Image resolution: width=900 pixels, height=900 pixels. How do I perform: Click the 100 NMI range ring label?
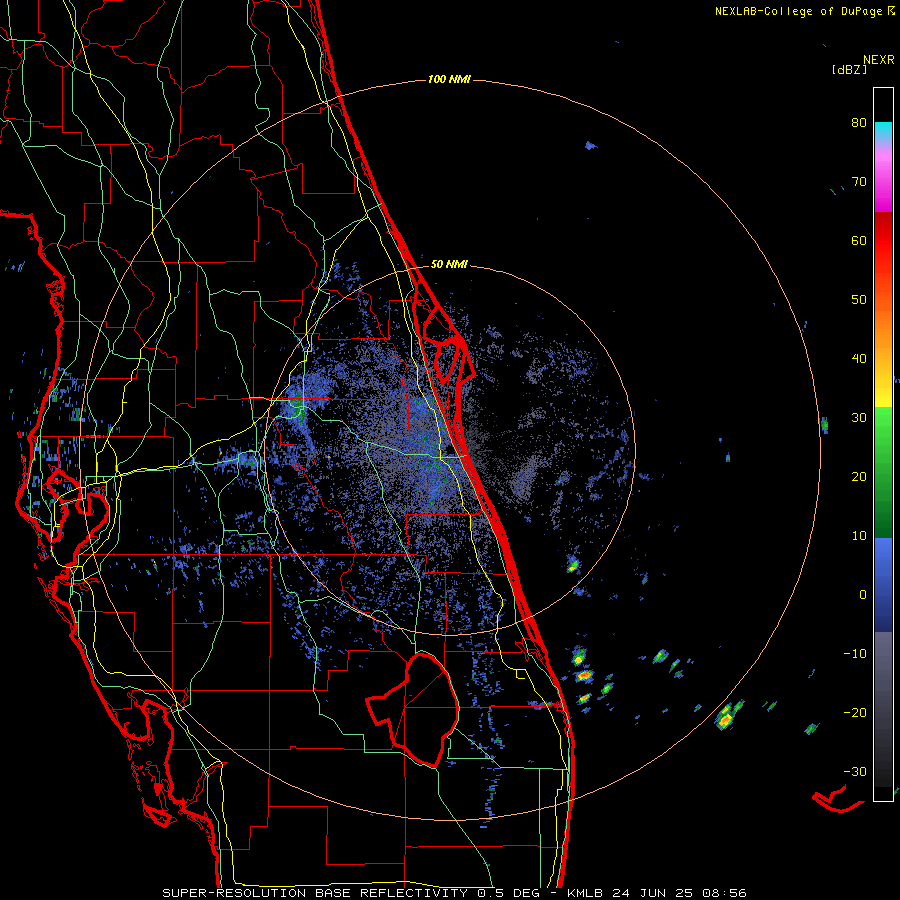point(449,79)
